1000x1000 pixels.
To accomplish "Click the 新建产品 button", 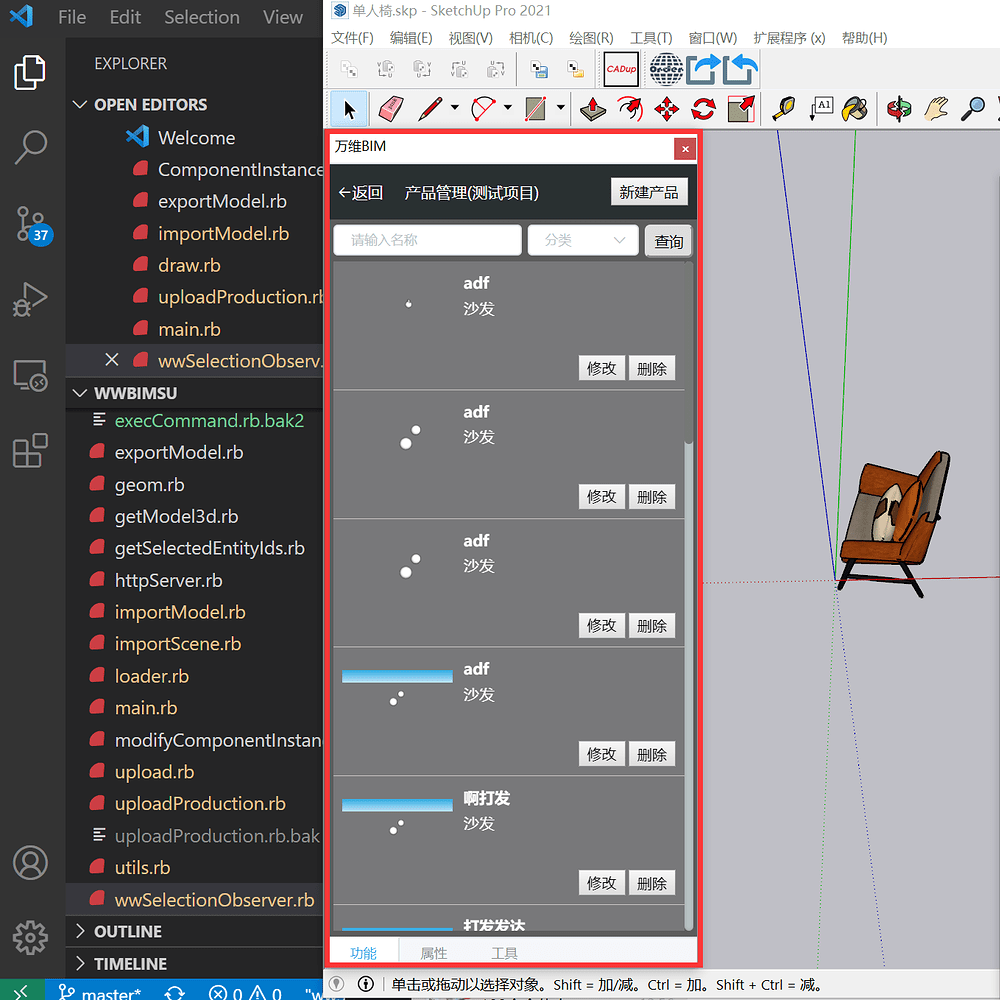I will pos(649,191).
